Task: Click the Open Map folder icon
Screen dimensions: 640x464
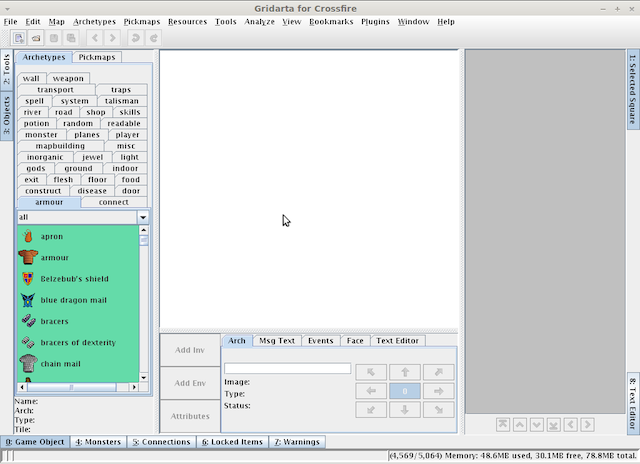Action: point(36,38)
